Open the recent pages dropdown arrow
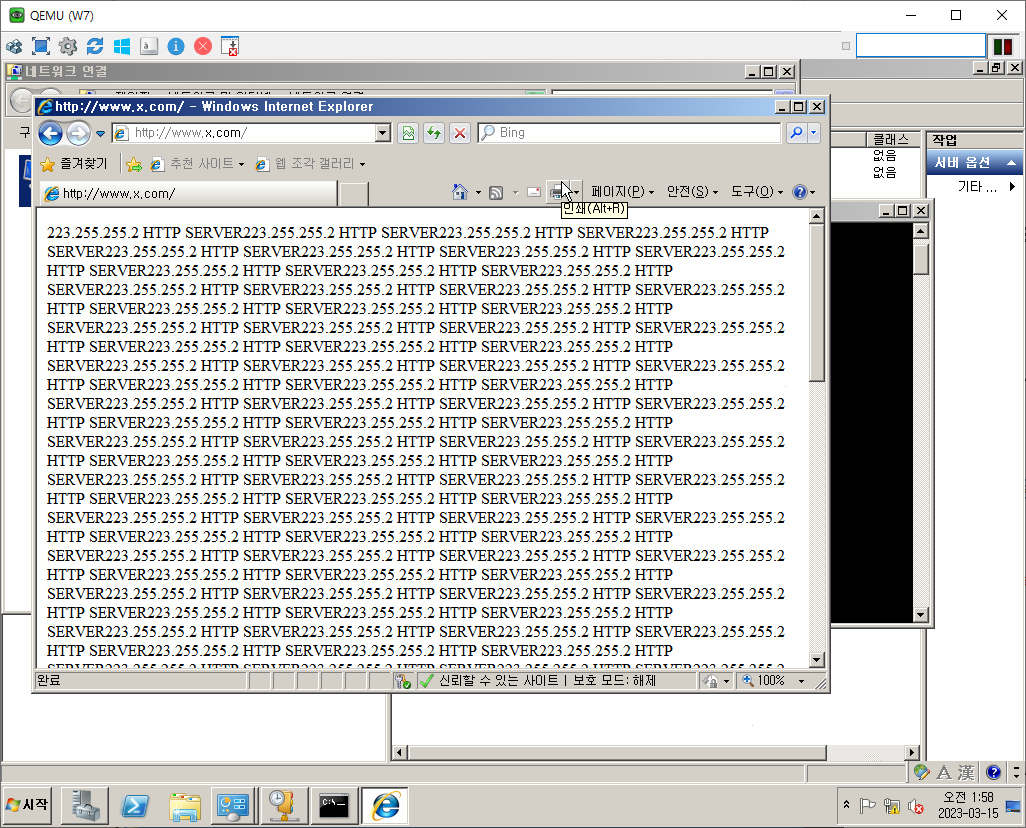 click(100, 134)
